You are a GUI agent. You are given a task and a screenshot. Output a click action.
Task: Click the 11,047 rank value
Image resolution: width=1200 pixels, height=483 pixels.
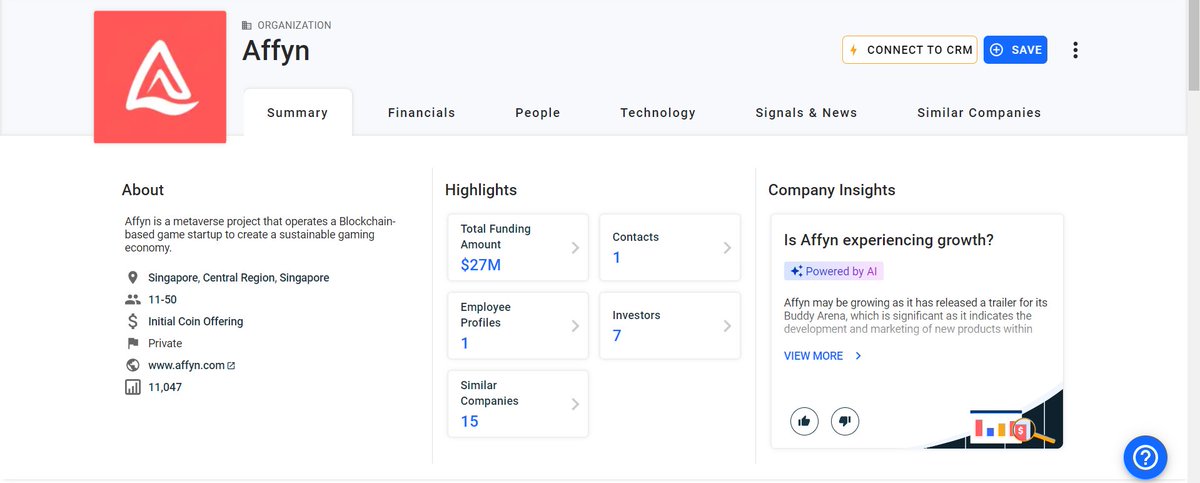pos(165,387)
